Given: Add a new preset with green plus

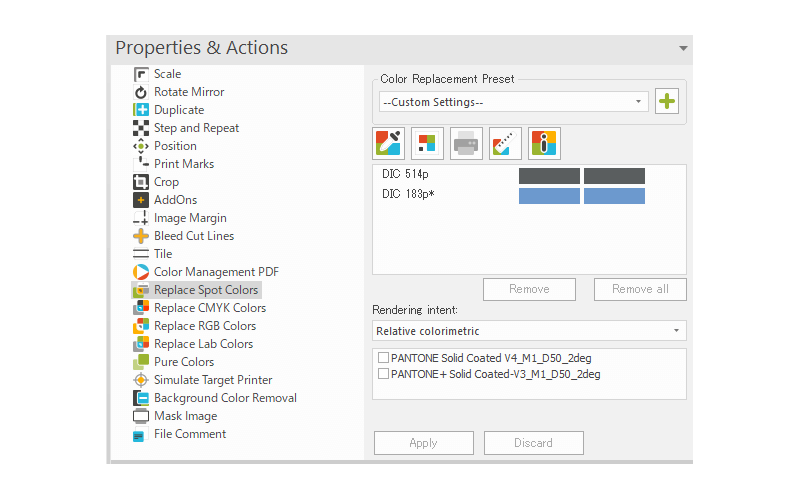Looking at the screenshot, I should click(x=666, y=101).
